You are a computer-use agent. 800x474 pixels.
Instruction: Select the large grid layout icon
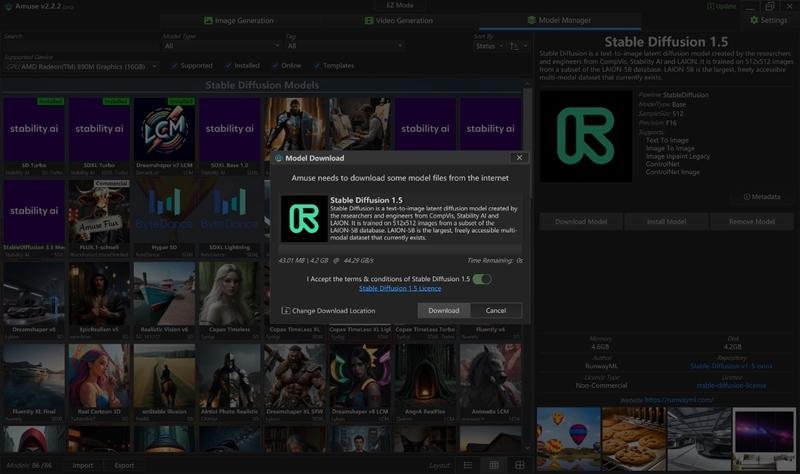click(520, 465)
